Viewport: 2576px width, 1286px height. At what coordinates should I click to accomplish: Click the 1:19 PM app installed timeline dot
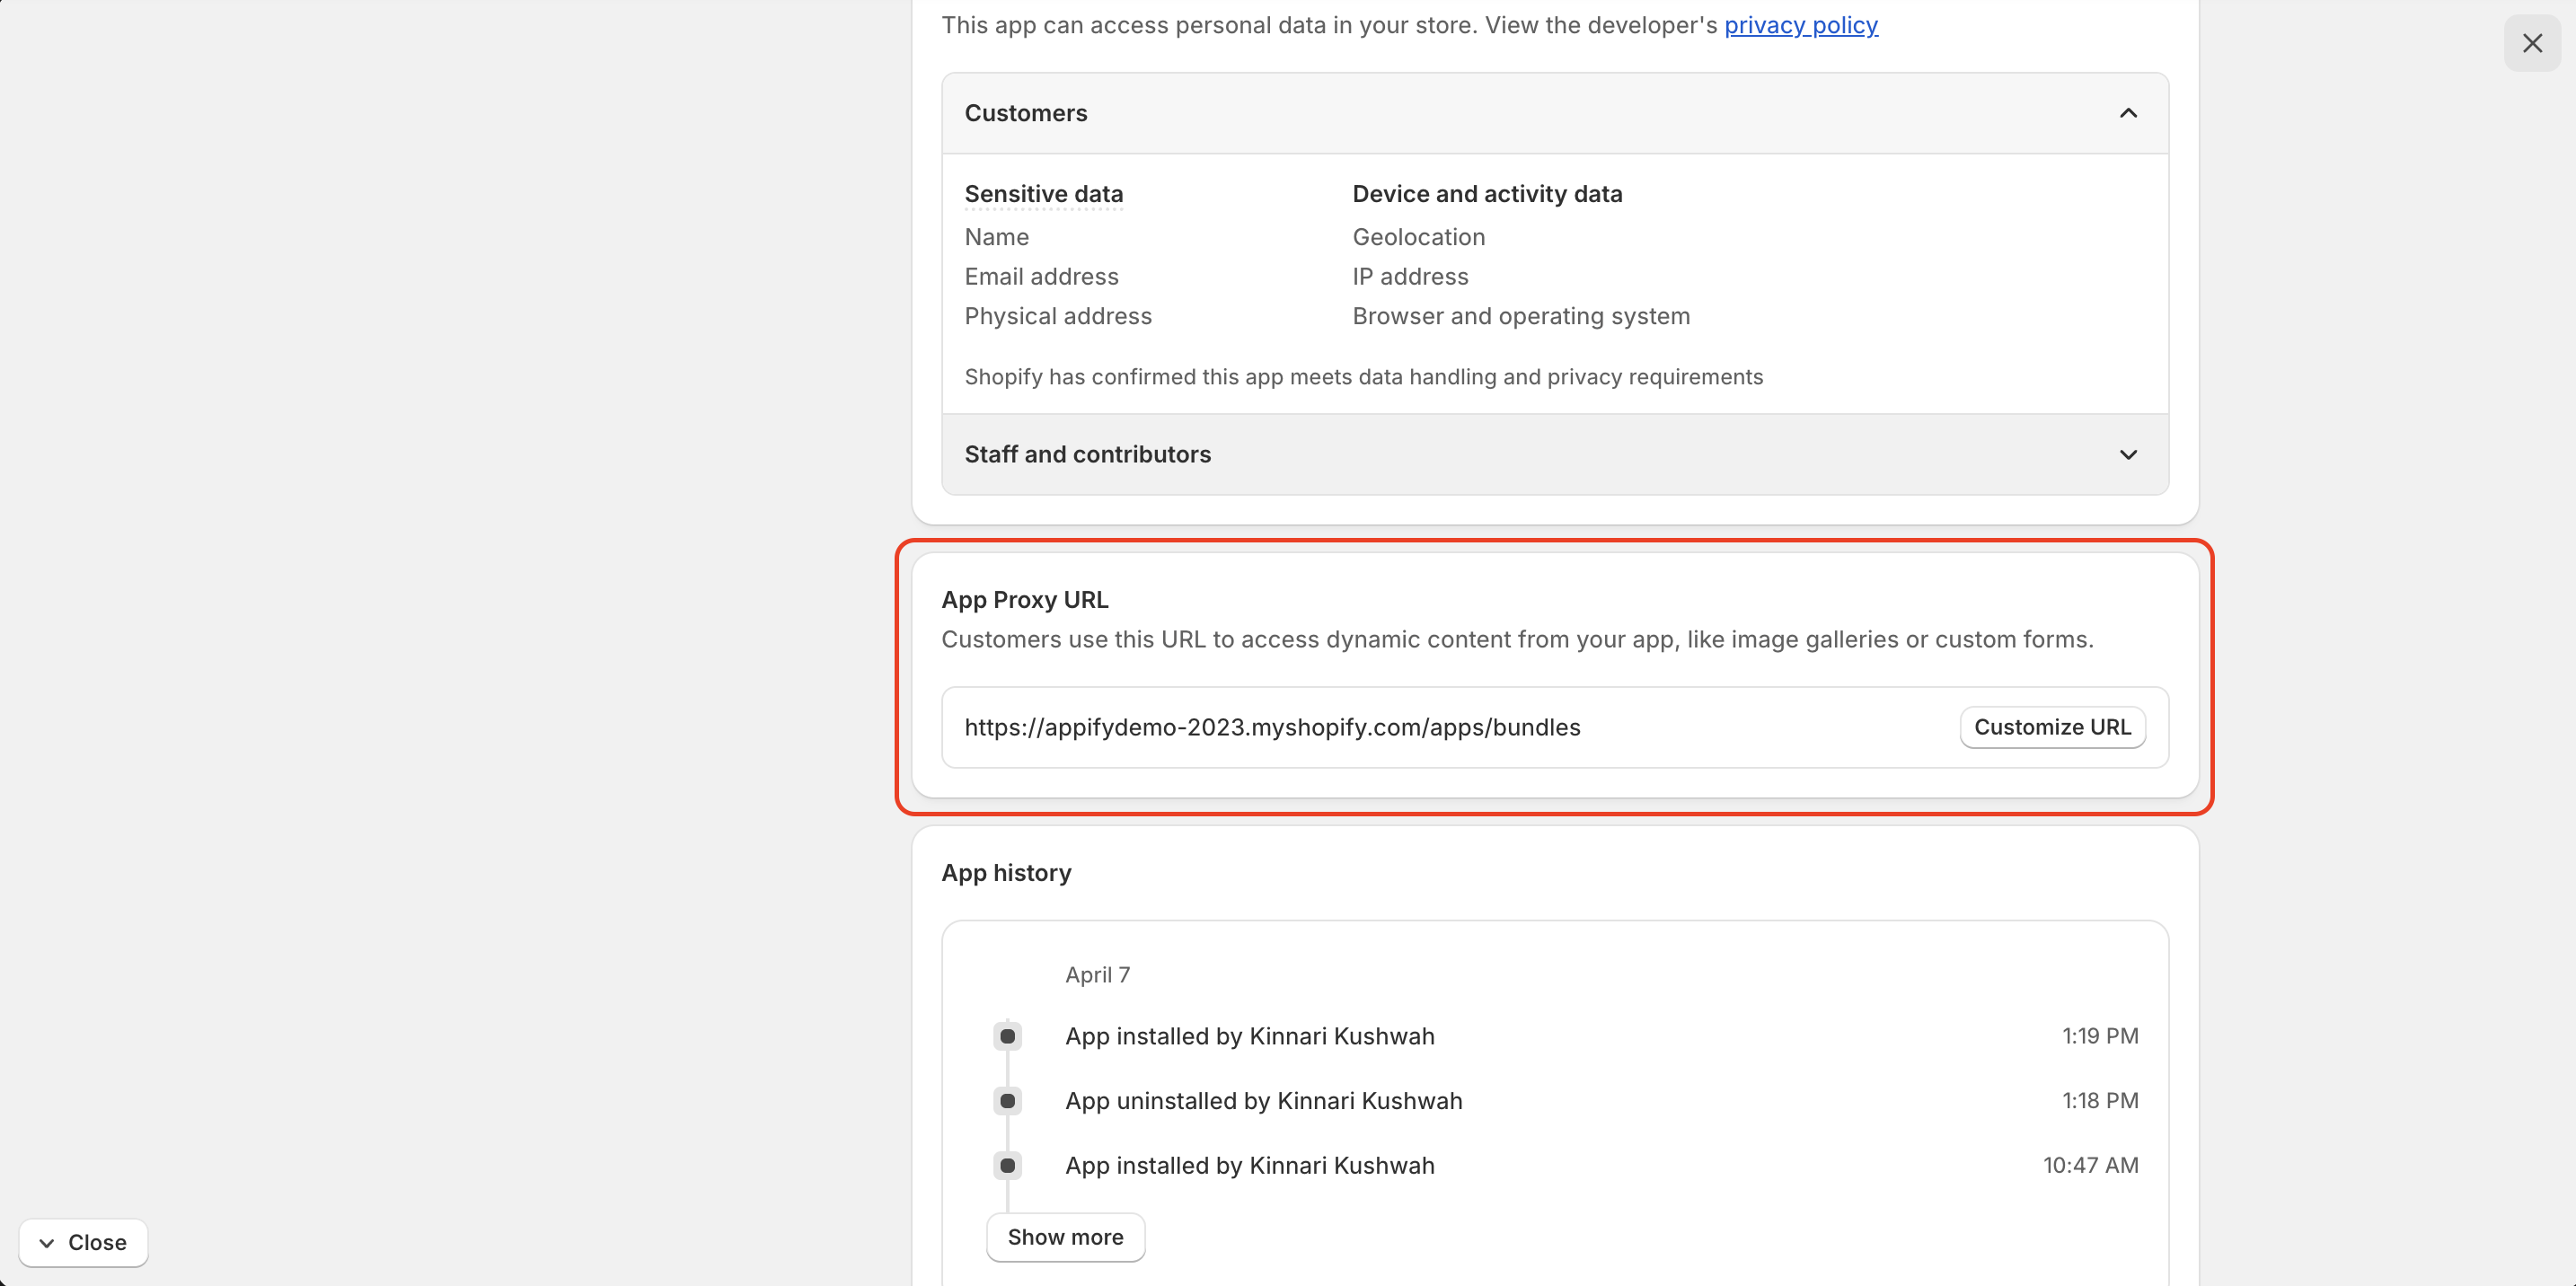click(1007, 1036)
